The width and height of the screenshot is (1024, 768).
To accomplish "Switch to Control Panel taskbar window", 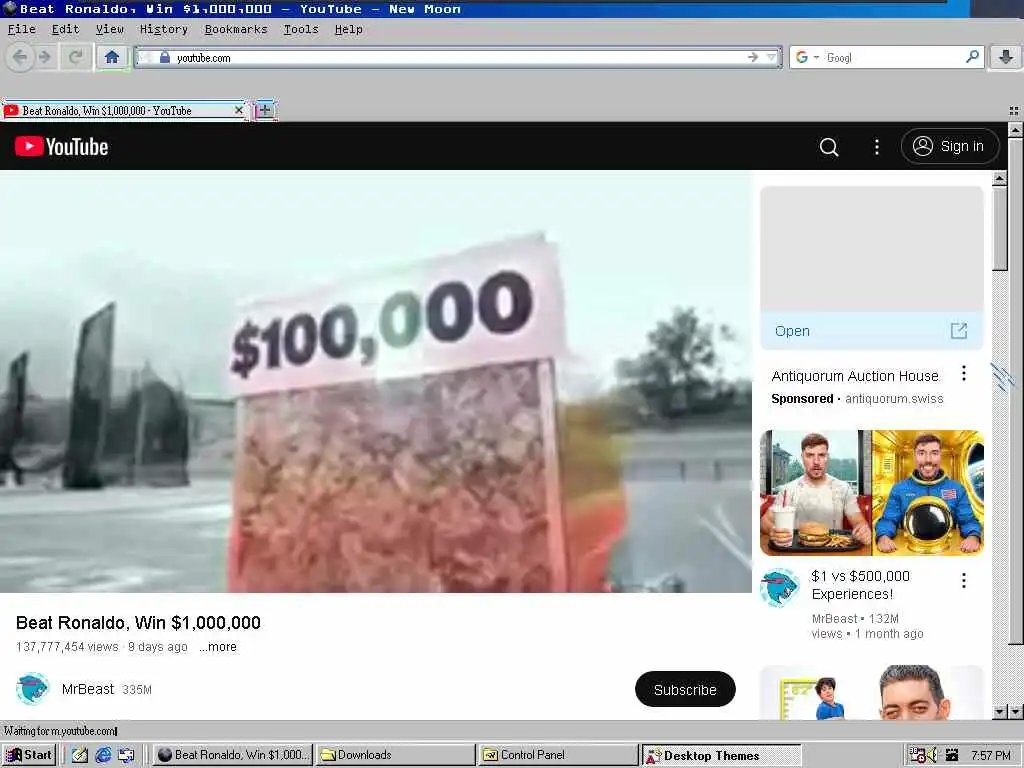I will click(x=558, y=755).
